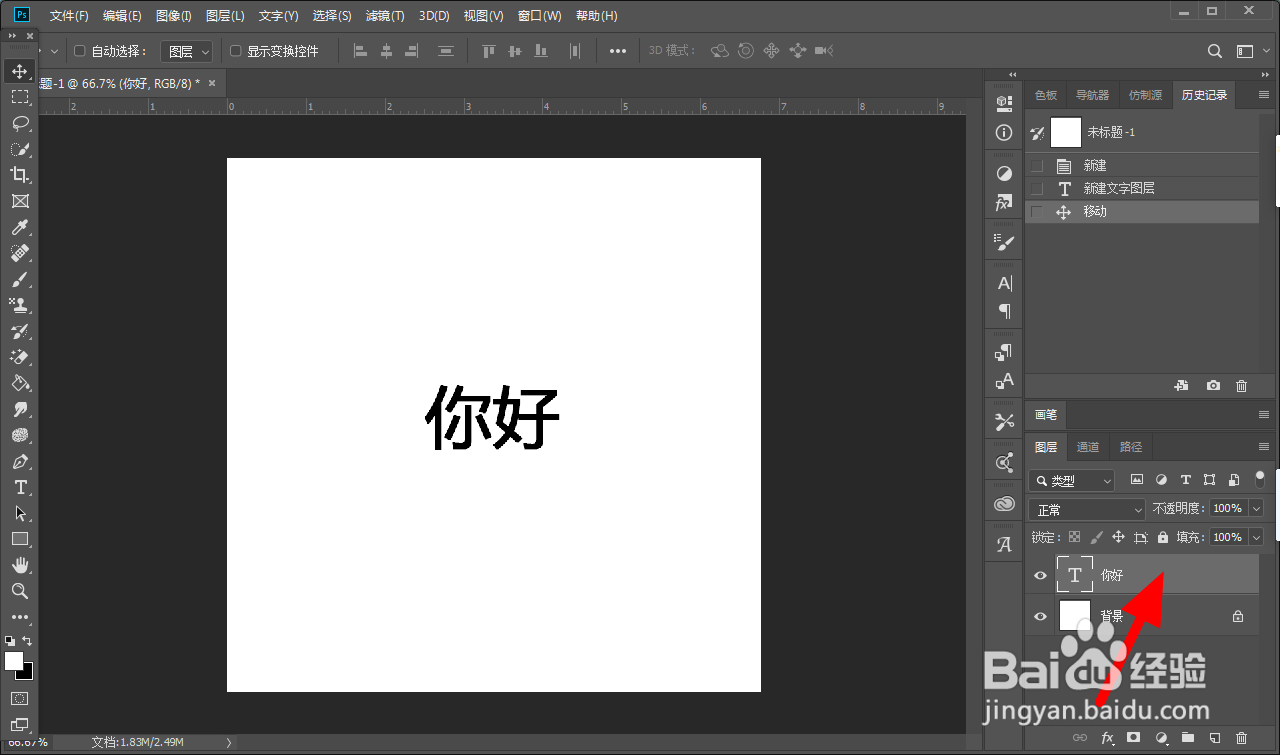This screenshot has width=1280, height=755.
Task: Select the Hand tool
Action: pyautogui.click(x=19, y=566)
